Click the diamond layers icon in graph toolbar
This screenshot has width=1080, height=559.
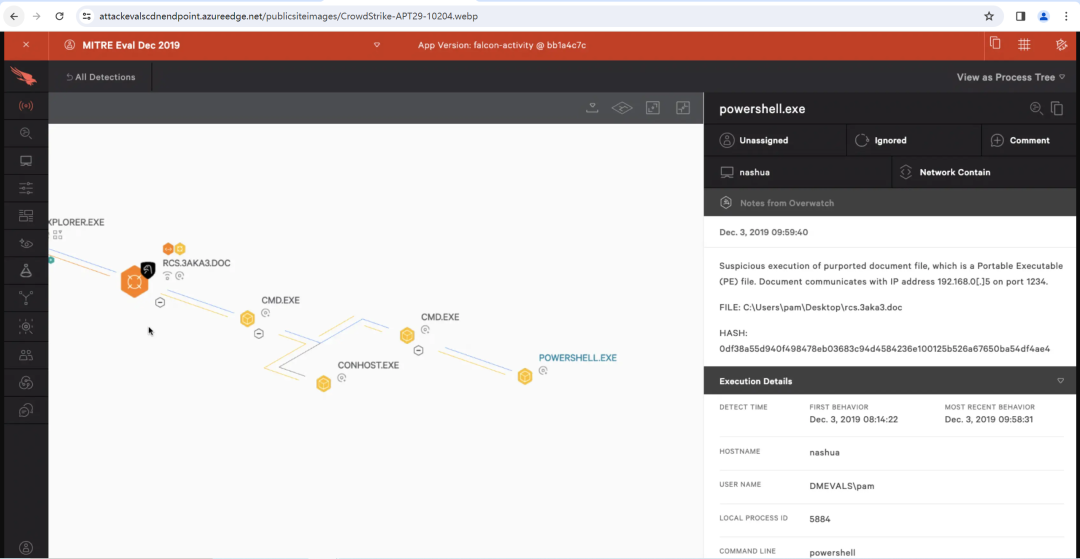click(x=622, y=108)
